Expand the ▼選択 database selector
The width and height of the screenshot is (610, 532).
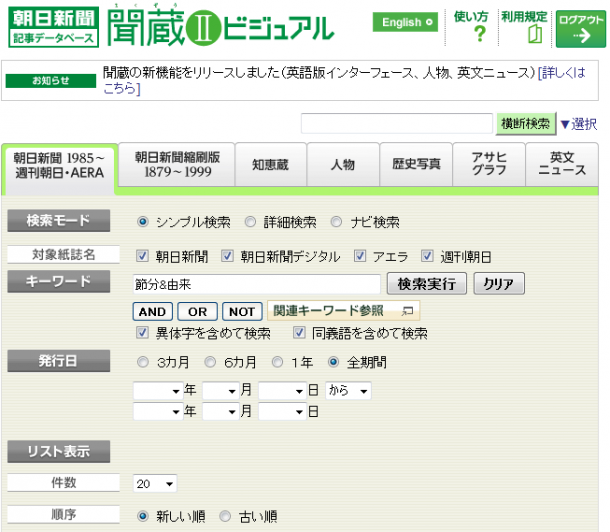579,124
